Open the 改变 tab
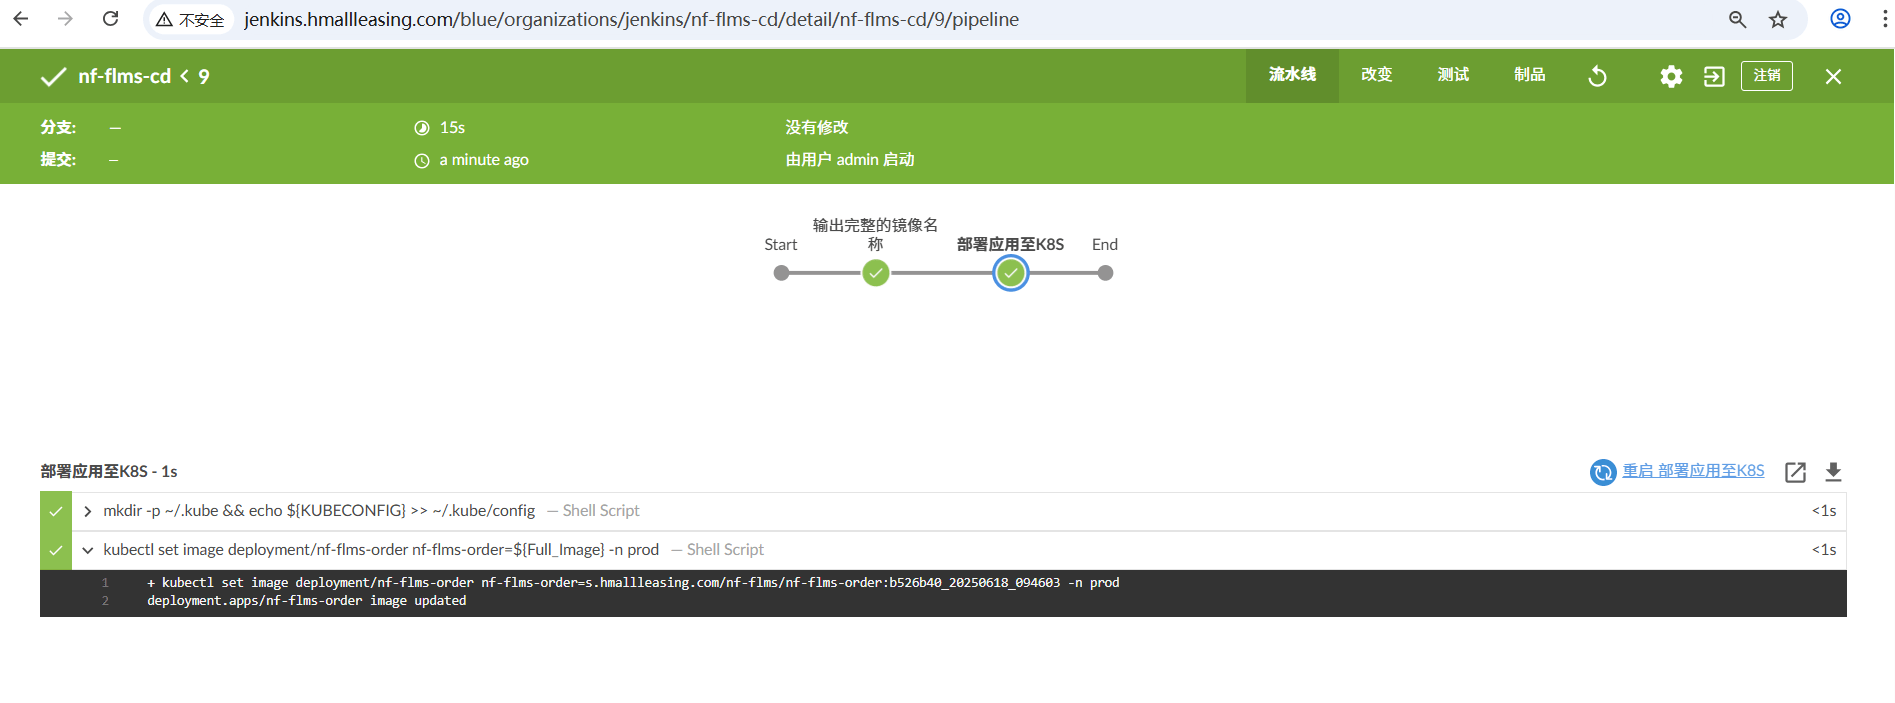The width and height of the screenshot is (1895, 703). 1376,75
